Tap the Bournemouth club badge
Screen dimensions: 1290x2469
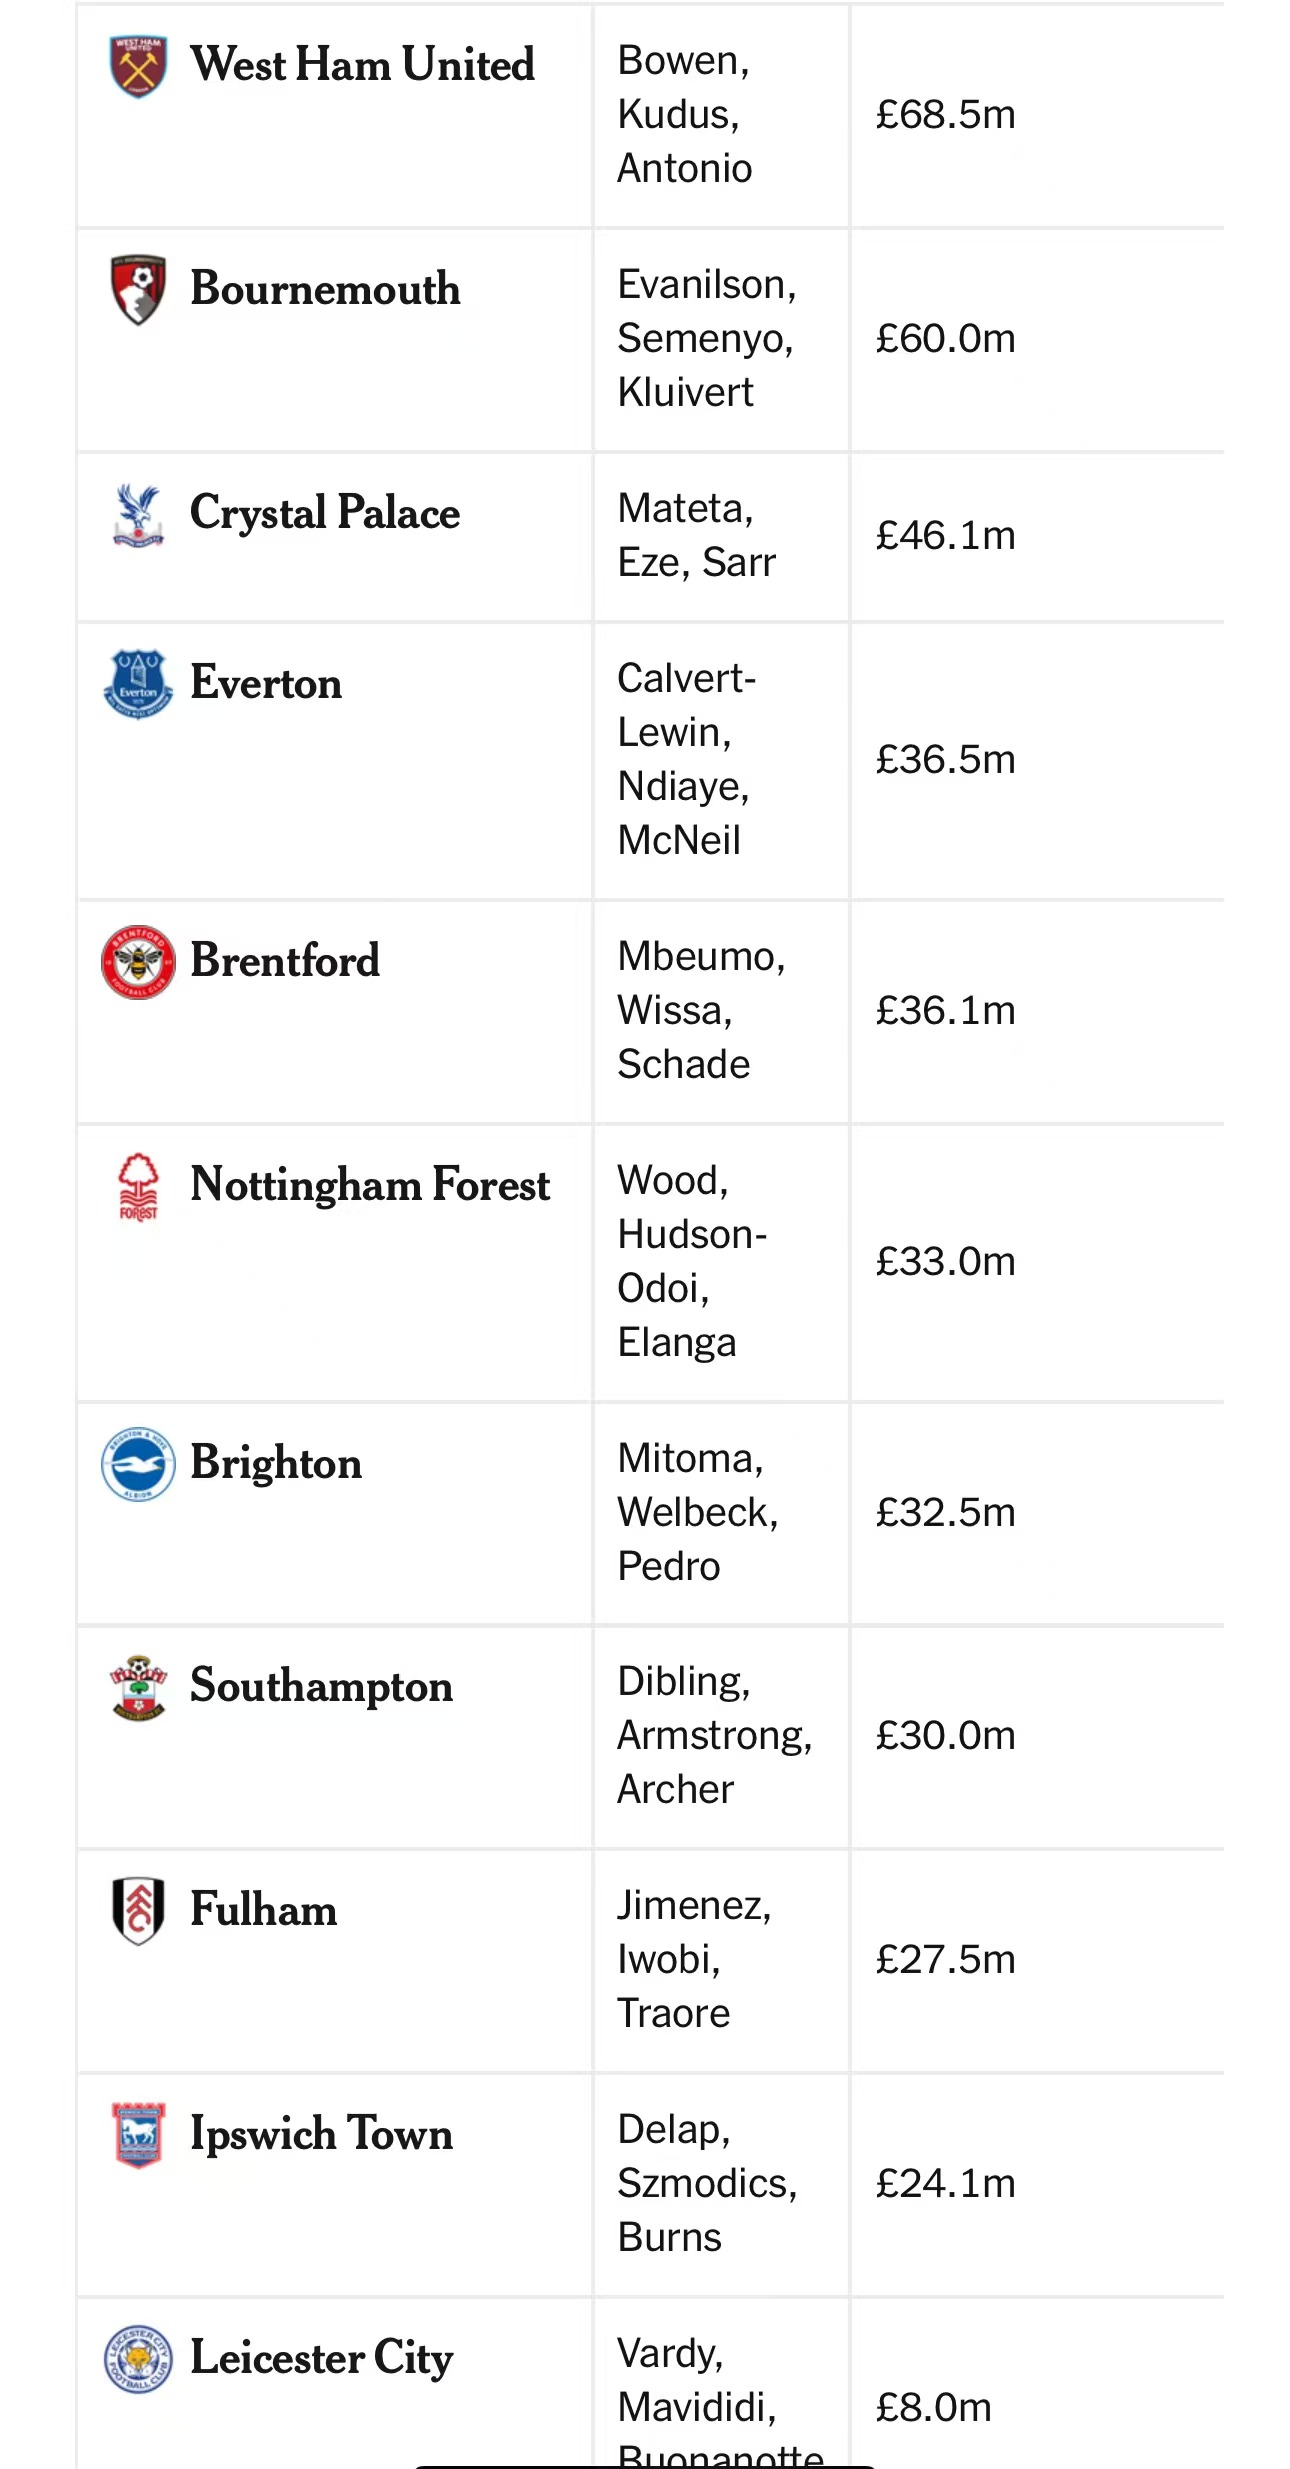pyautogui.click(x=138, y=290)
